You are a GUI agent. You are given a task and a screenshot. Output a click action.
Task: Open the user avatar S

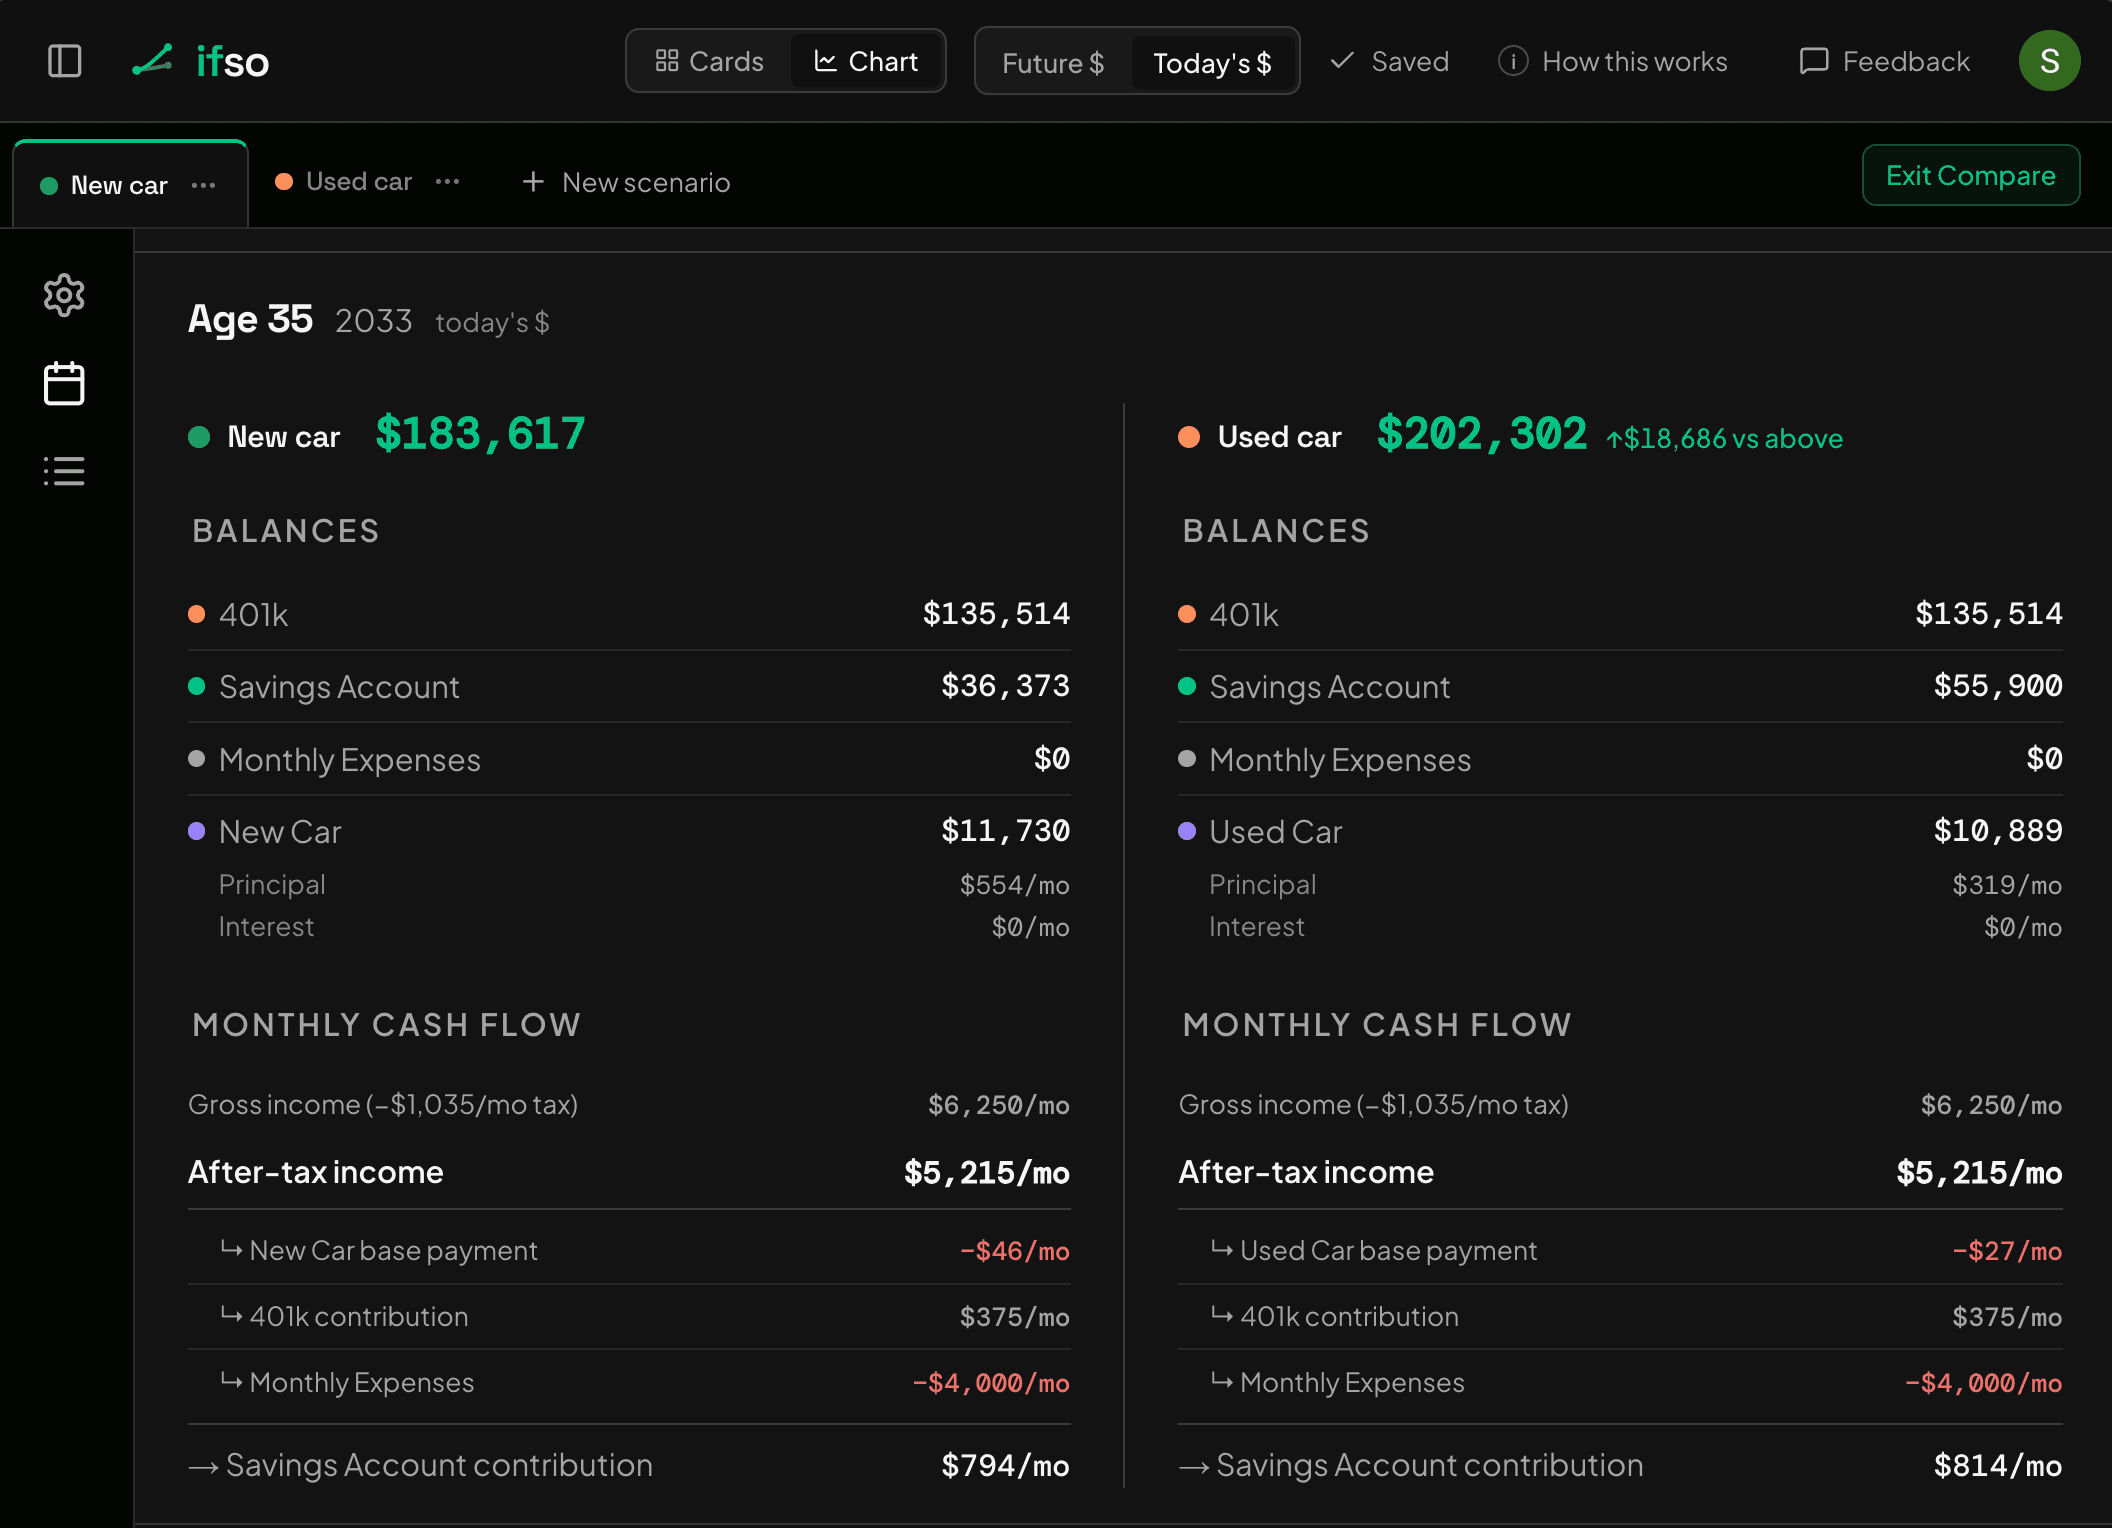[x=2049, y=61]
